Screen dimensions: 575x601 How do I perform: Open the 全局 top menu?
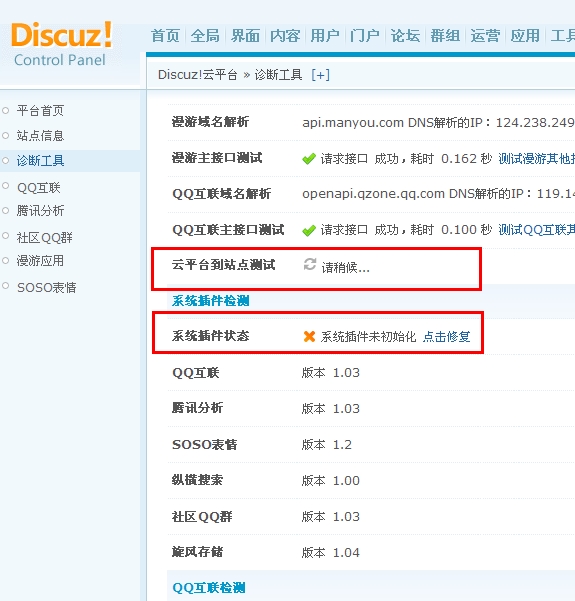[205, 36]
